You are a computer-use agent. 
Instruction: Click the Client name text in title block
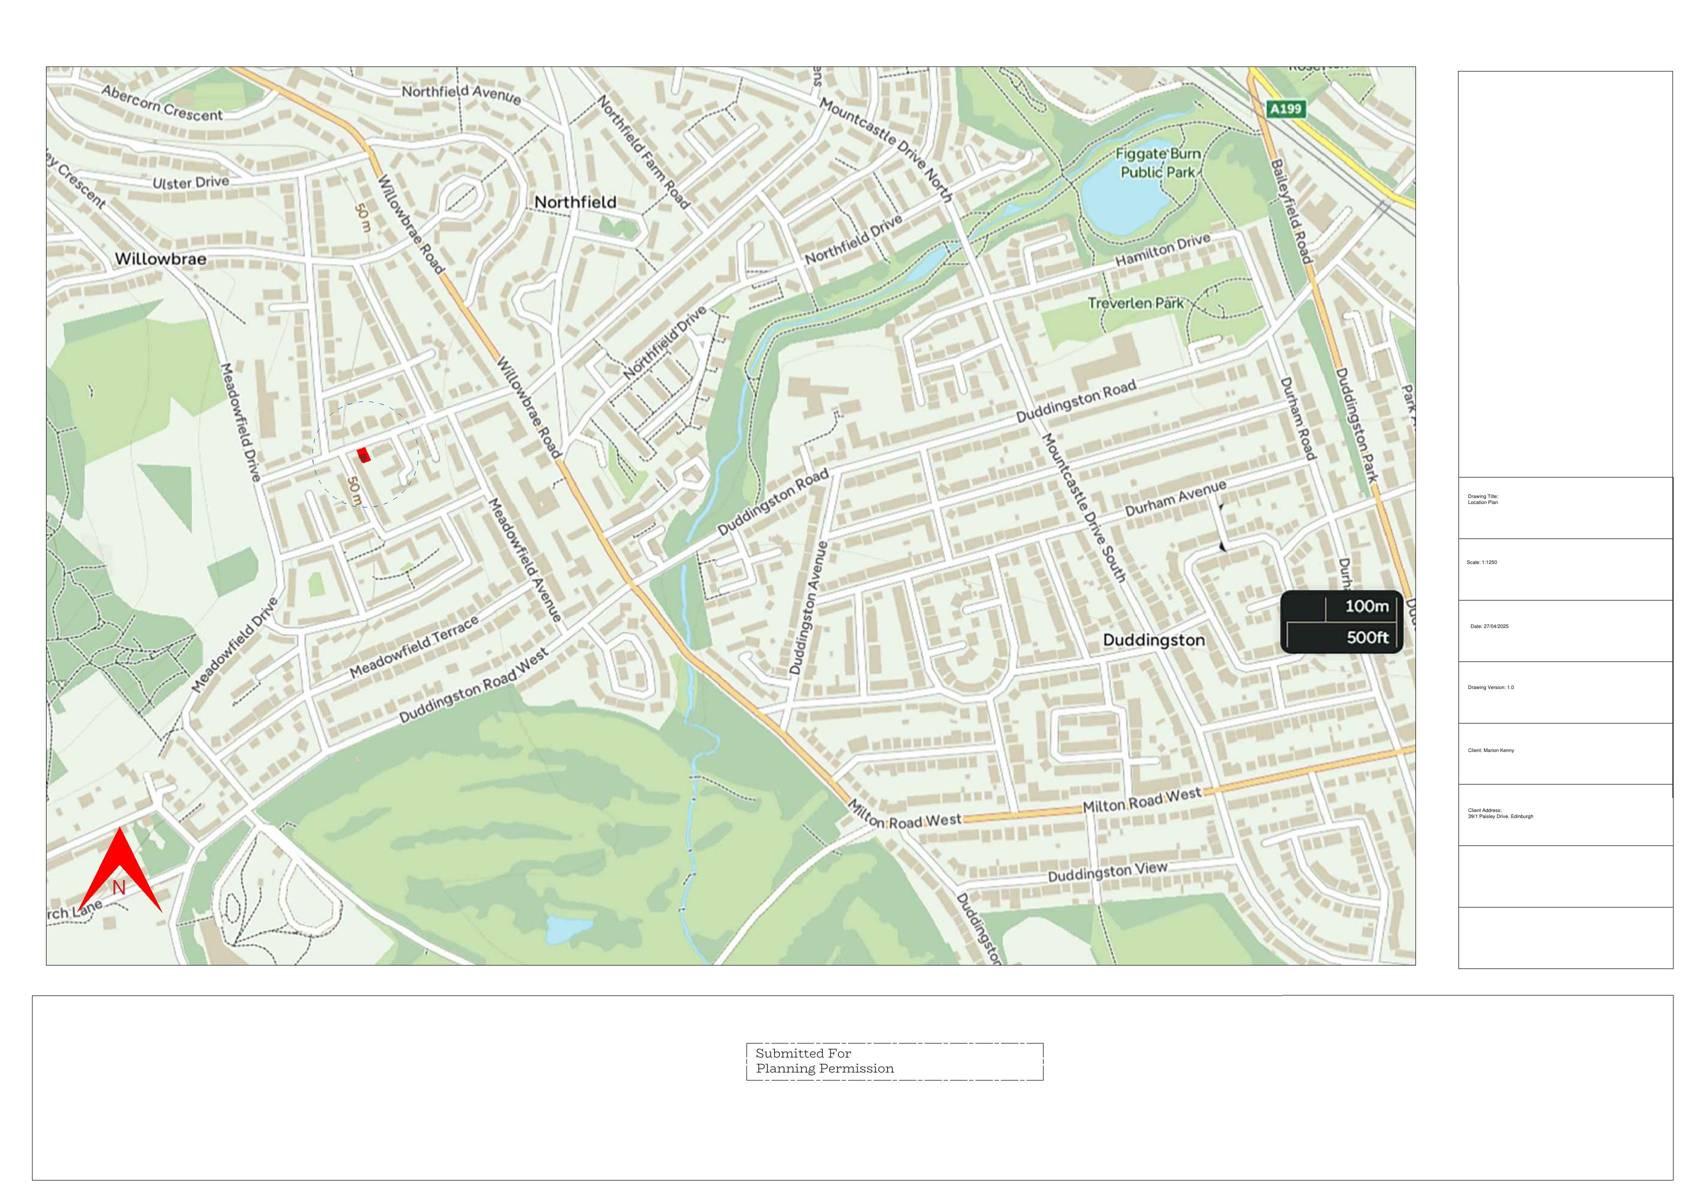pyautogui.click(x=1491, y=750)
